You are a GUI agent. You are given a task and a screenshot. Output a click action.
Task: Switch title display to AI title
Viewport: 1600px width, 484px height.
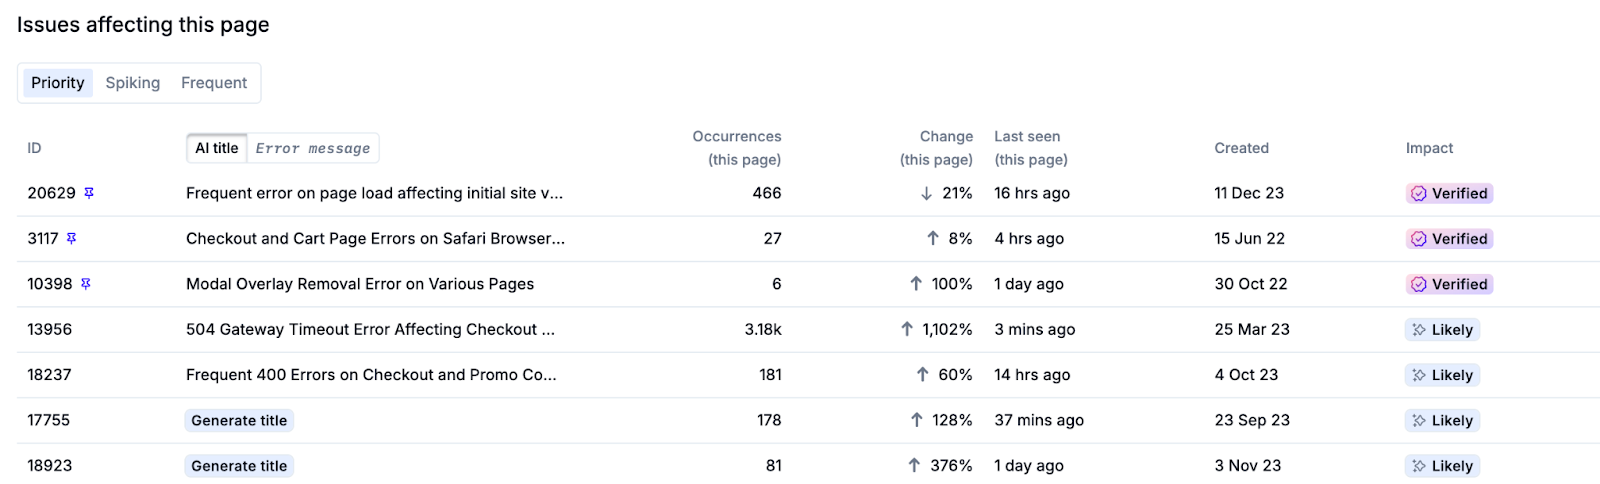coord(217,148)
